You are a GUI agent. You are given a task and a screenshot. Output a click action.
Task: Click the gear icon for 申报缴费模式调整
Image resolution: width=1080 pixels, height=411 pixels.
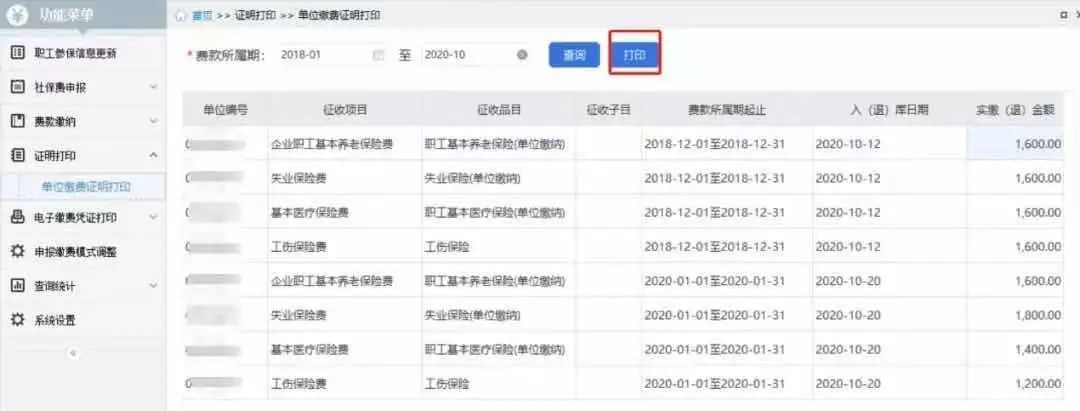[x=17, y=251]
